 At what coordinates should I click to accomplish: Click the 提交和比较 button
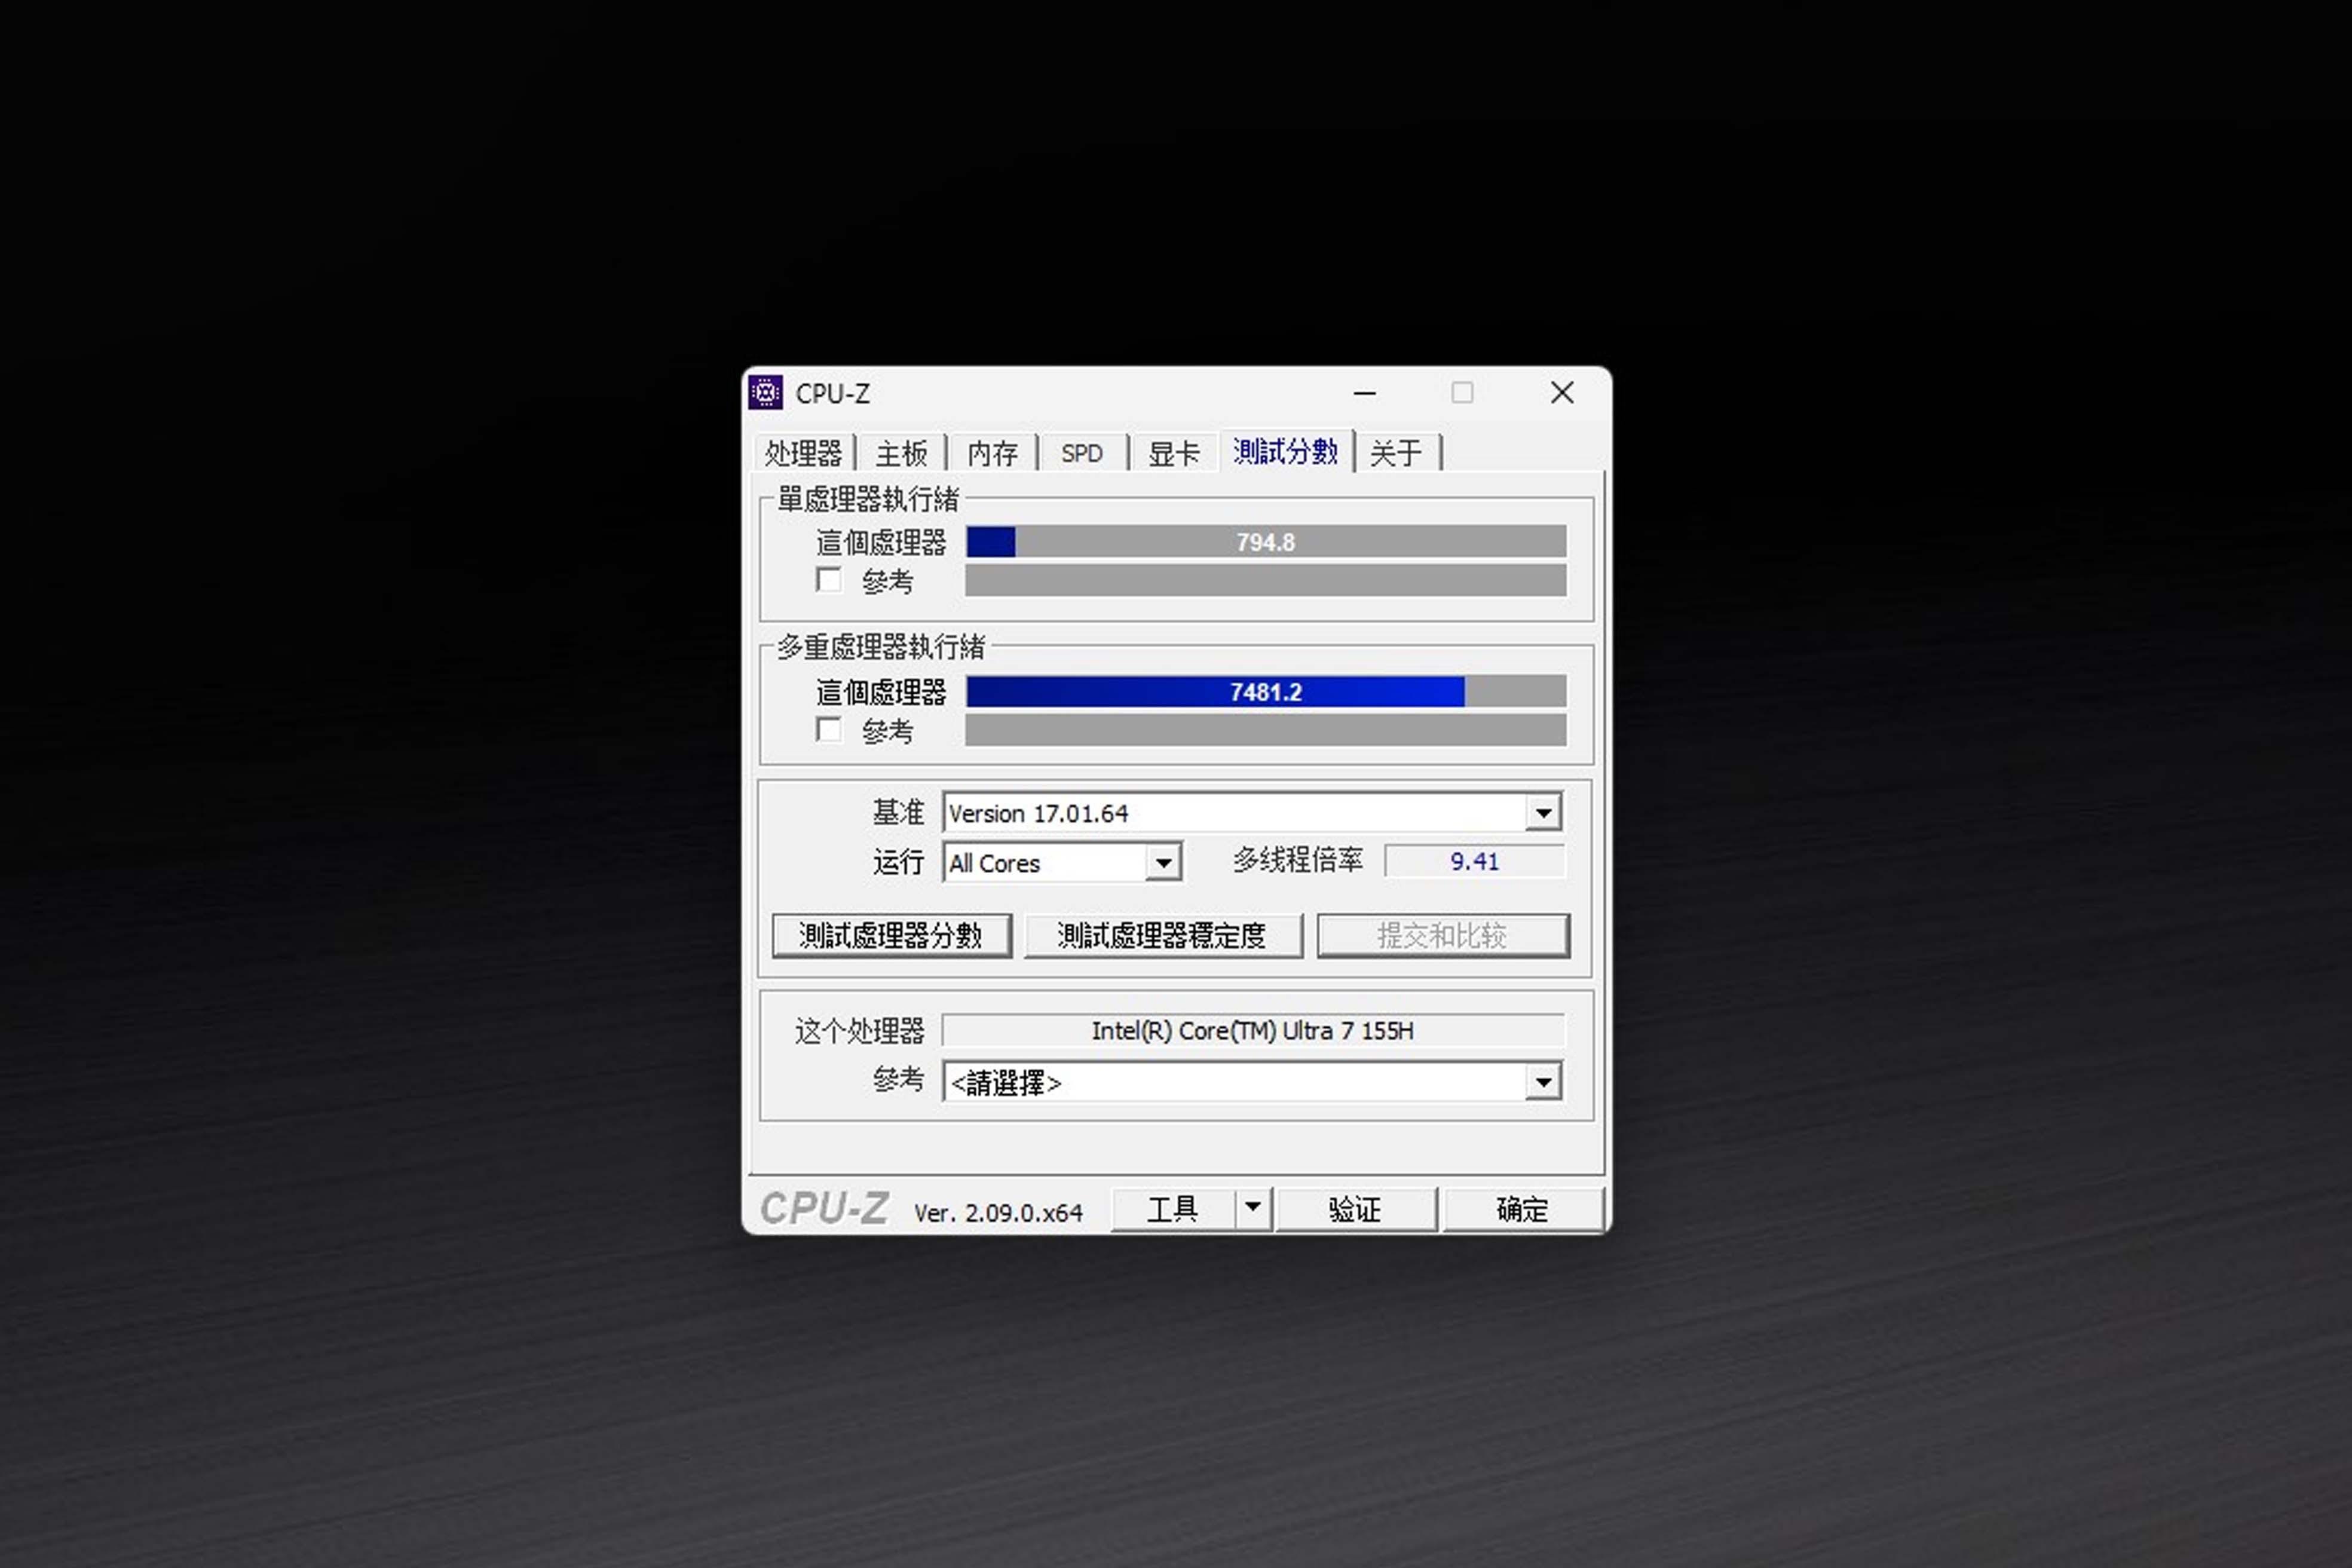pyautogui.click(x=1443, y=936)
